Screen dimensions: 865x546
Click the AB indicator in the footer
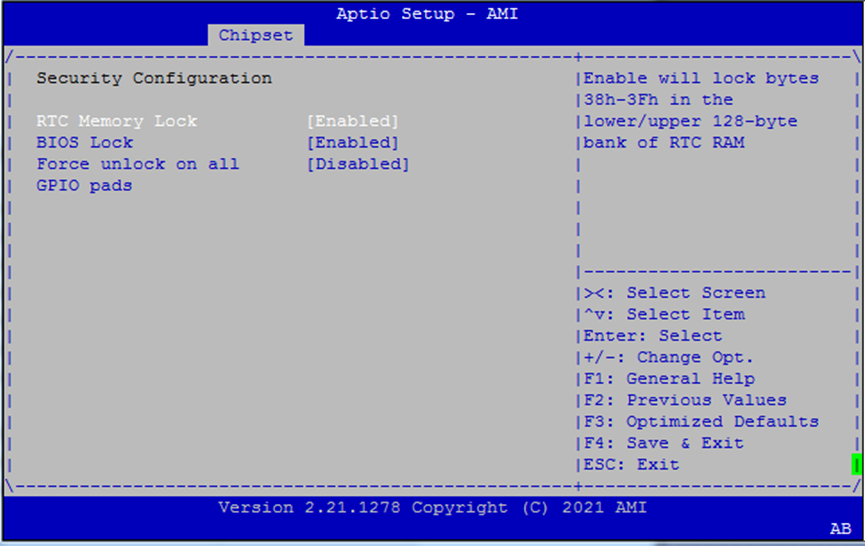[841, 529]
